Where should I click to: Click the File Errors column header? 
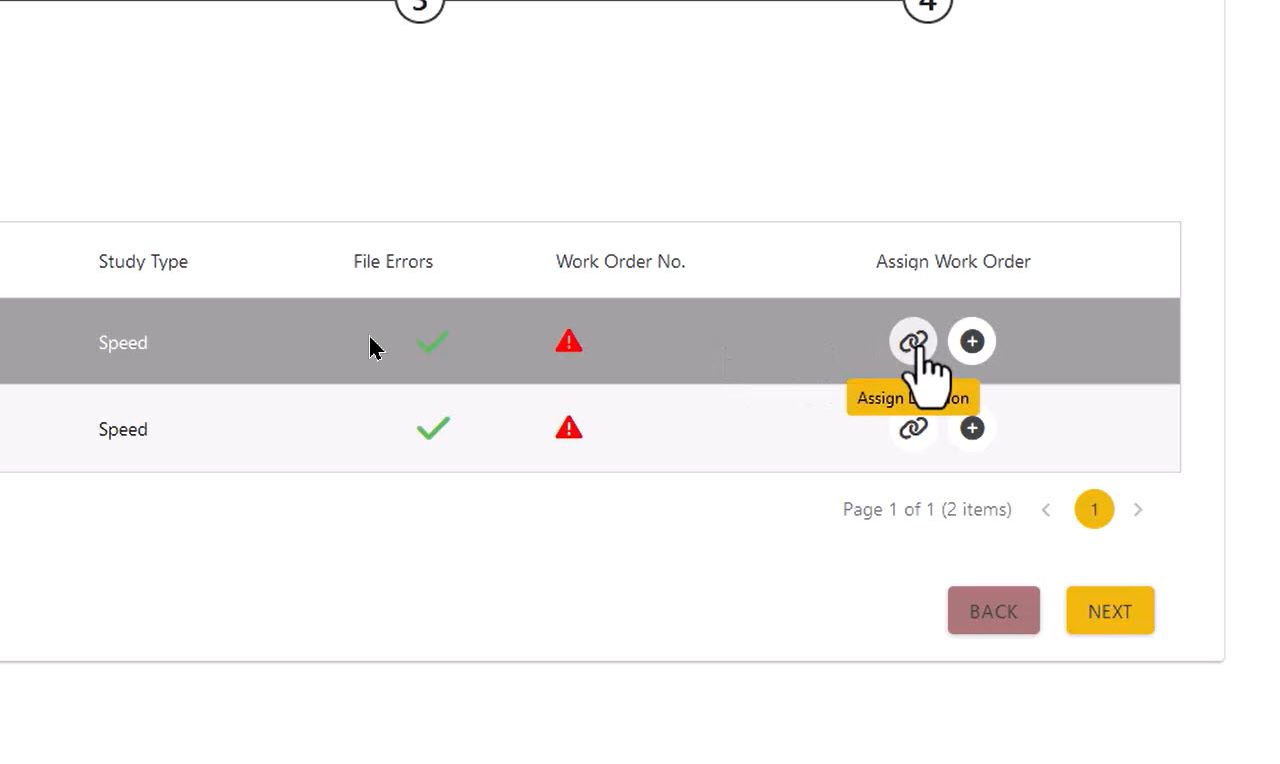393,262
